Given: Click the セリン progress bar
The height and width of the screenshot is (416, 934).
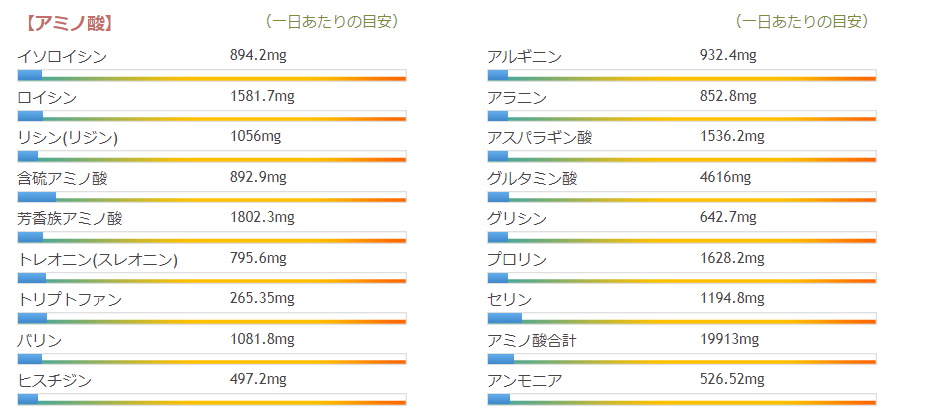Looking at the screenshot, I should 681,318.
